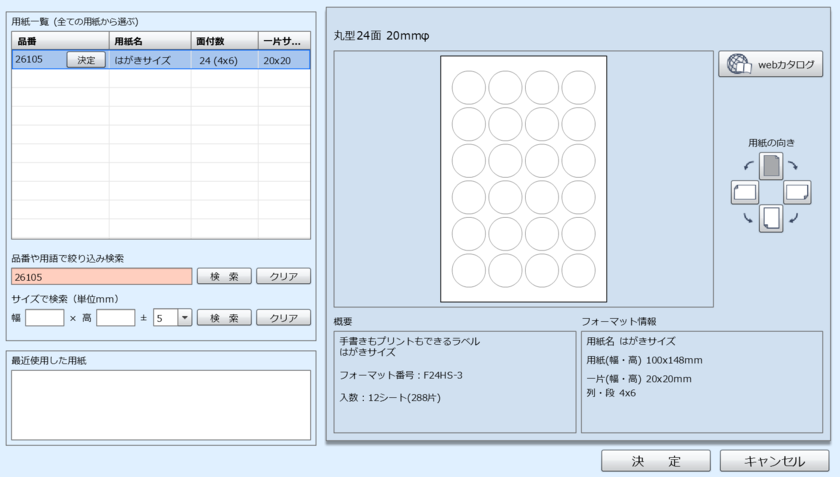Select the はがきサイズ paper row
The height and width of the screenshot is (477, 840).
150,60
